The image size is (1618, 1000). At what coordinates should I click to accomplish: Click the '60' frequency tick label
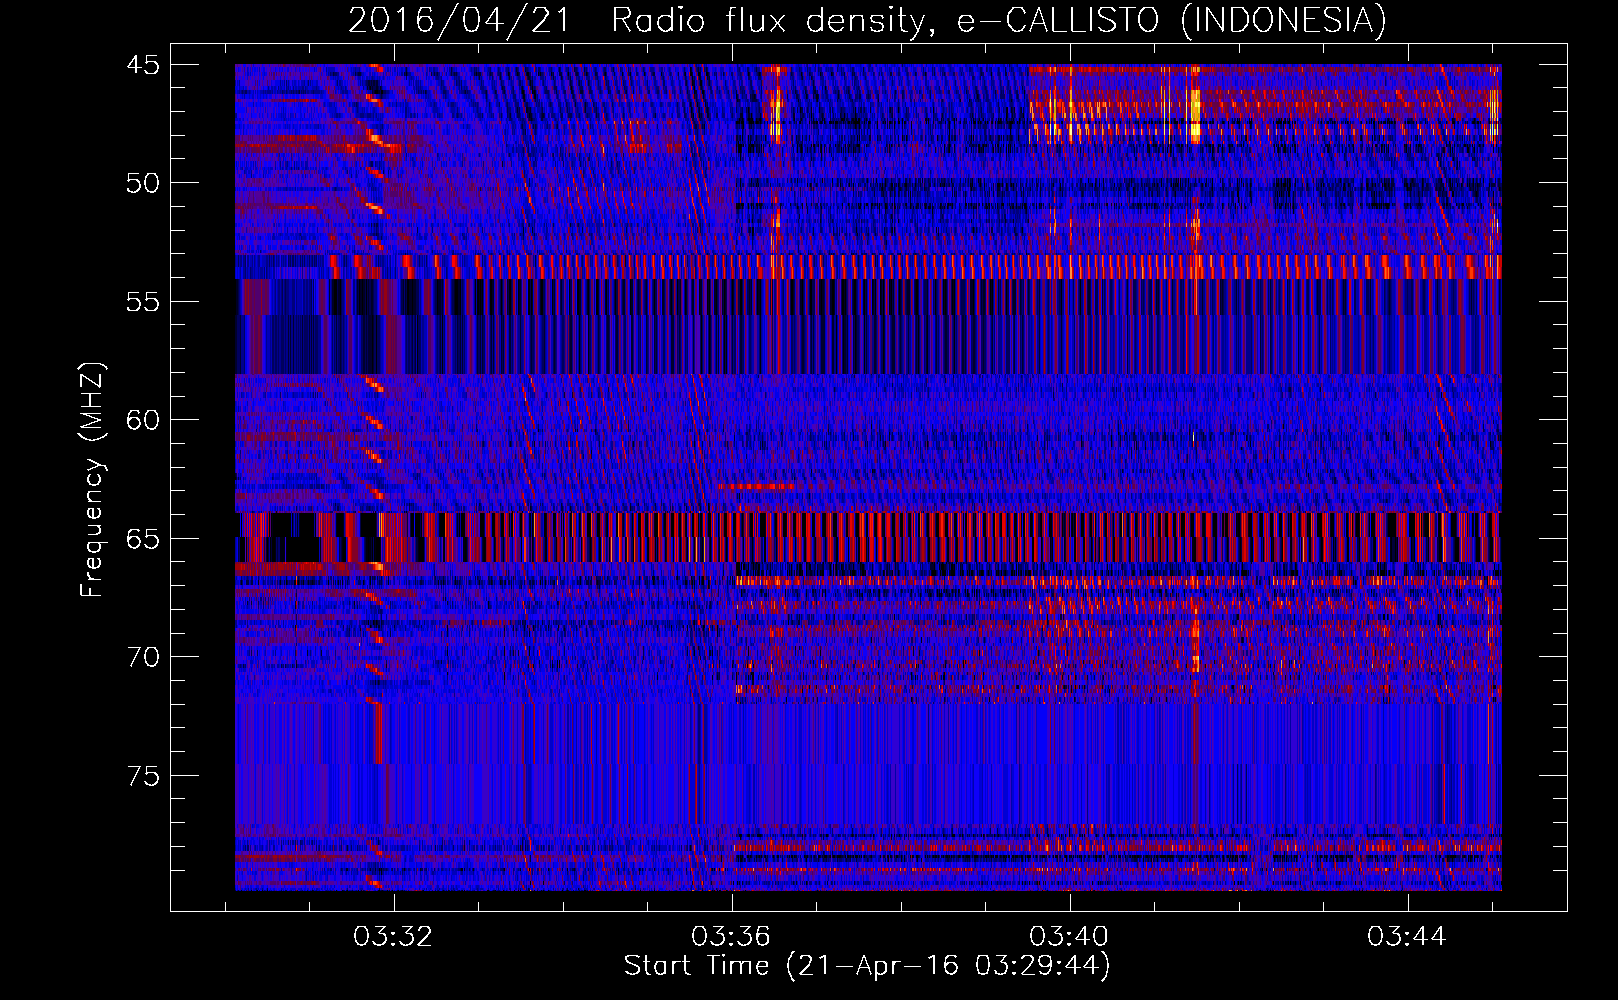[142, 420]
